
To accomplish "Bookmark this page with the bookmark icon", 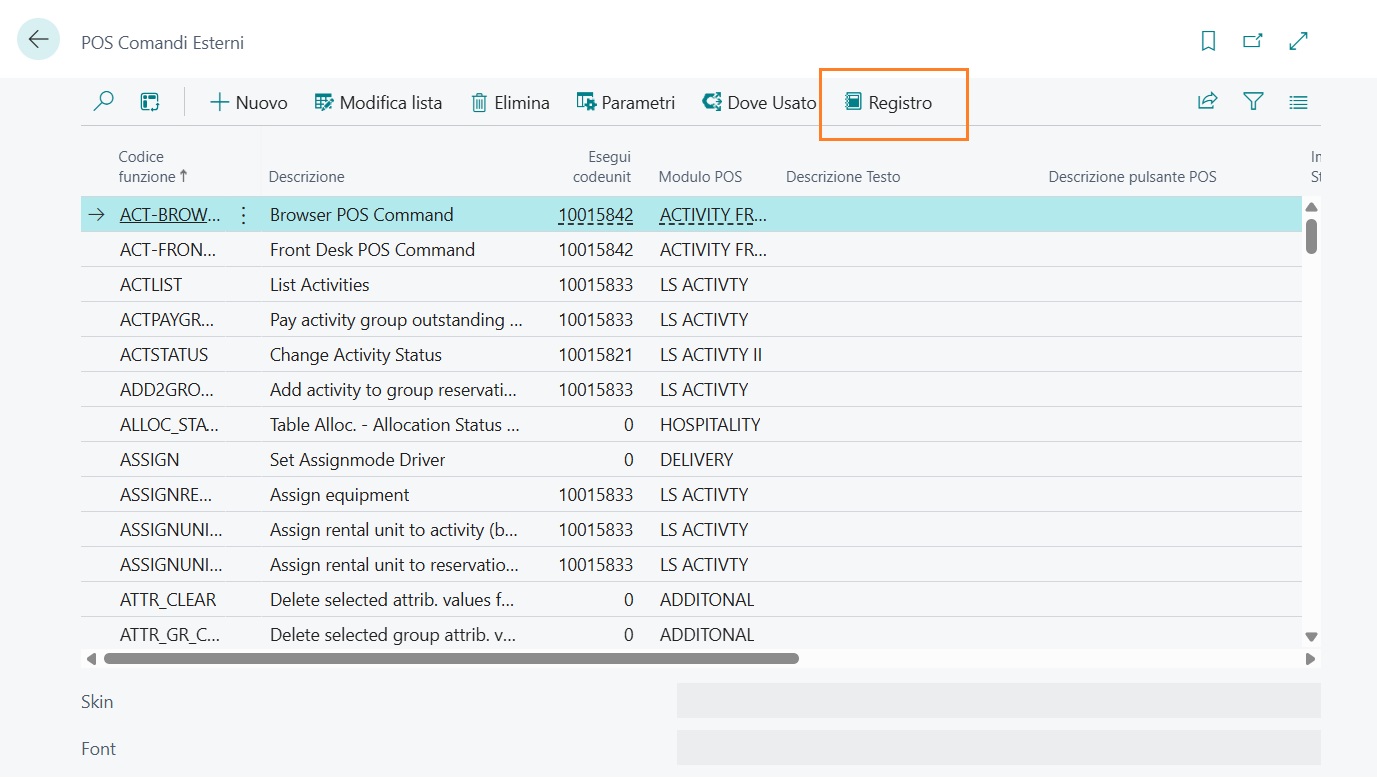I will [x=1208, y=41].
